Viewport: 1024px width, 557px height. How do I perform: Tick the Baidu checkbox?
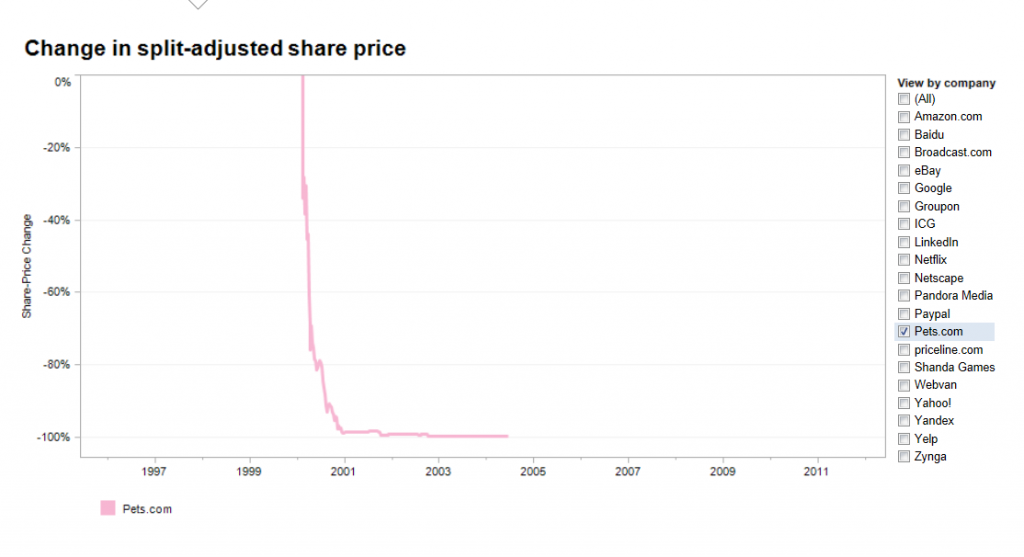click(904, 135)
